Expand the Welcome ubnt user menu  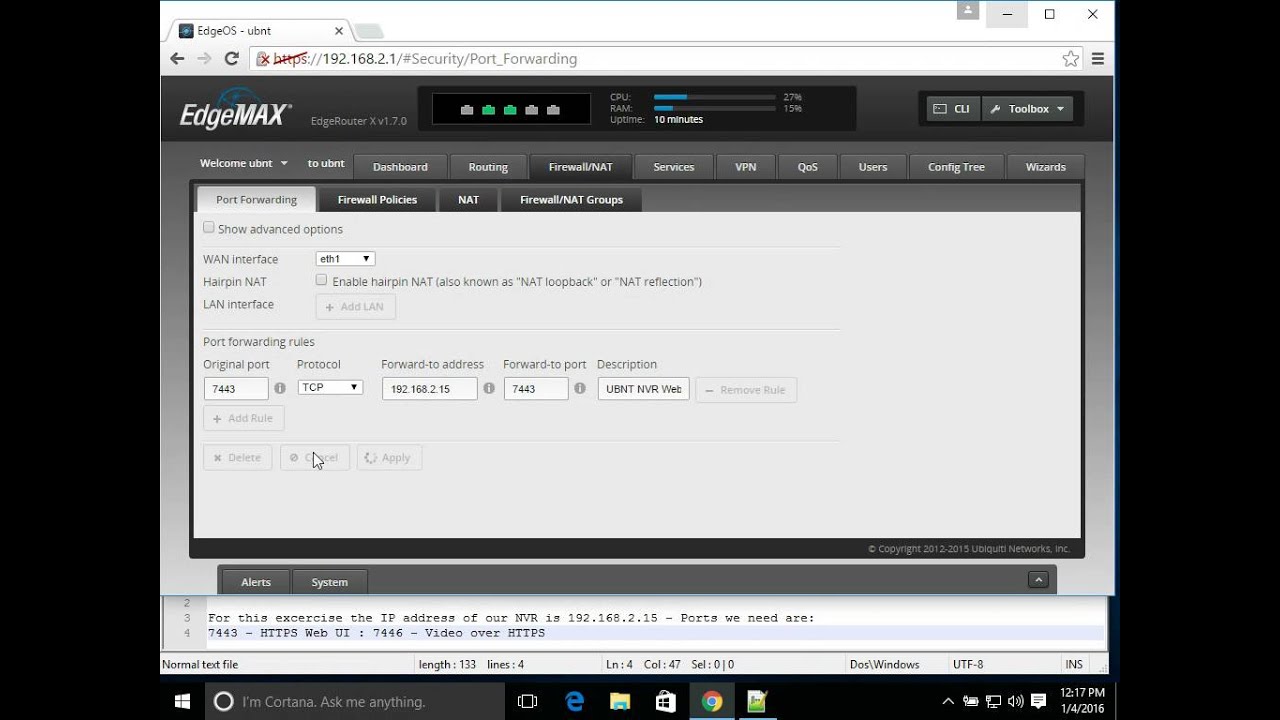(244, 163)
